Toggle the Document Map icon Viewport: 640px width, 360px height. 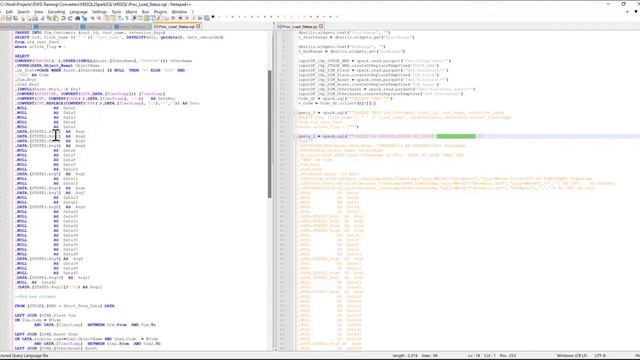pos(147,18)
